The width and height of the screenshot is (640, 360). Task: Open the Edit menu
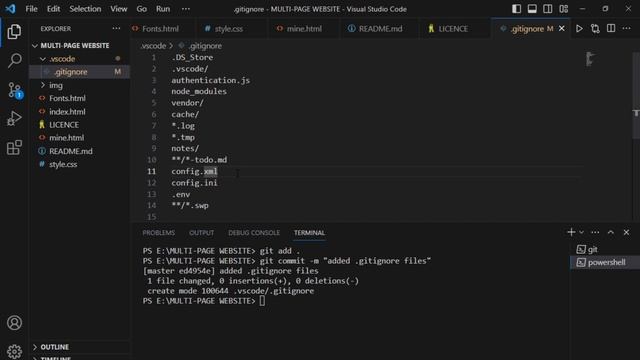(53, 9)
